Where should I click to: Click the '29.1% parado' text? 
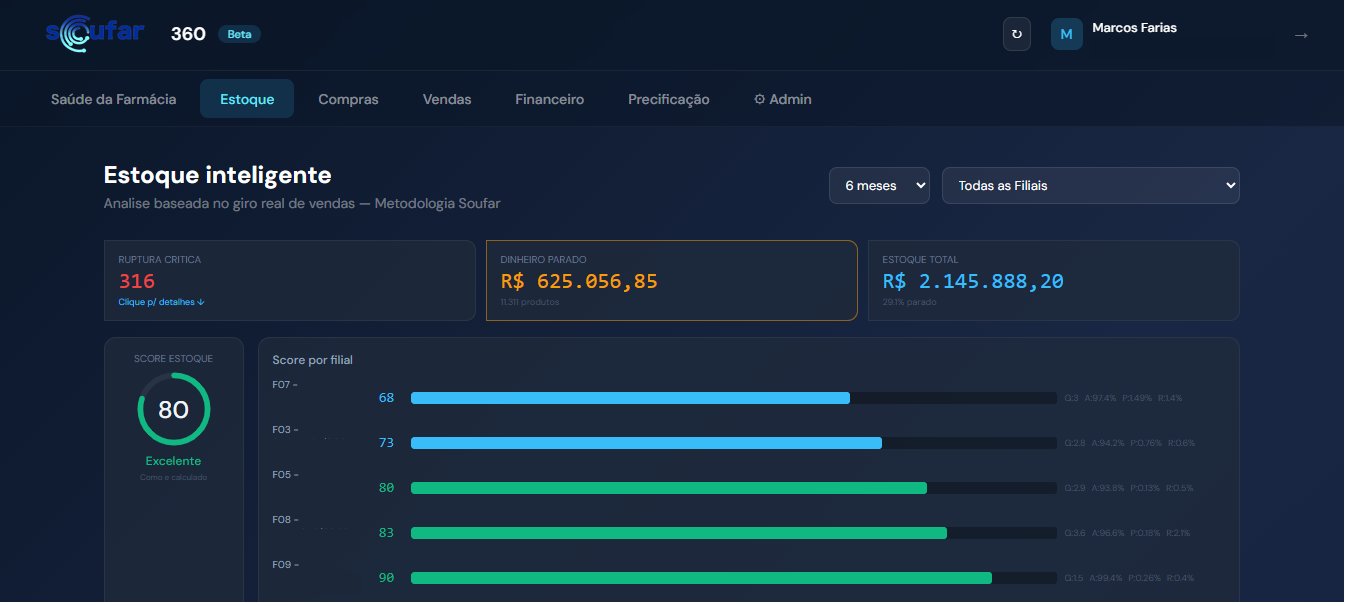(910, 301)
